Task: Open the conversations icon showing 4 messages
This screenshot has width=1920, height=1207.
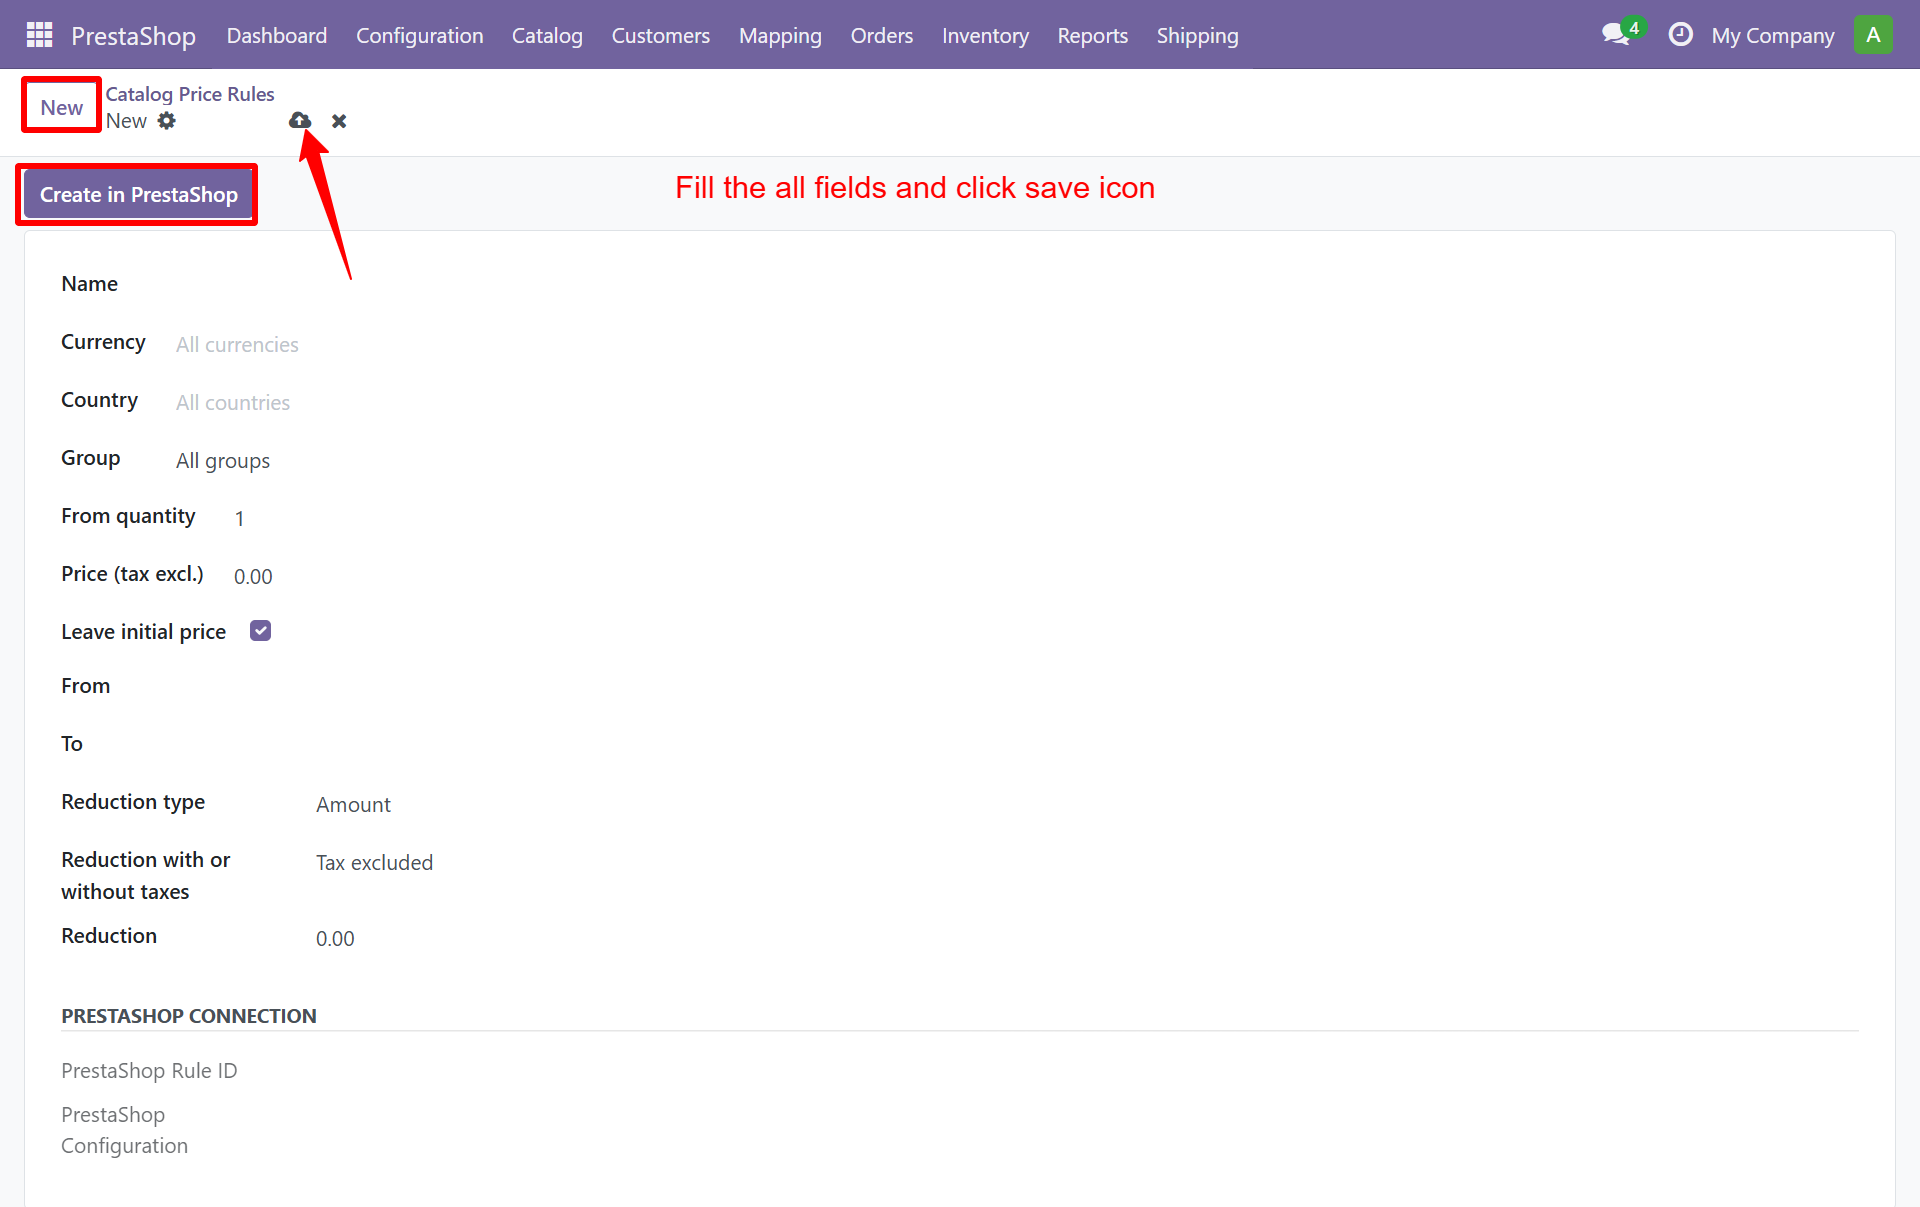Action: [x=1614, y=34]
